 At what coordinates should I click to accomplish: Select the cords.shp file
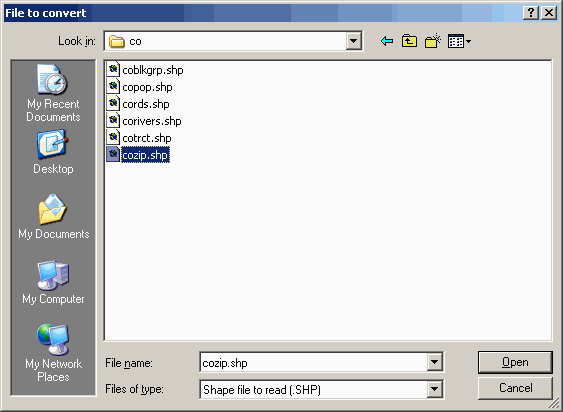click(x=138, y=104)
